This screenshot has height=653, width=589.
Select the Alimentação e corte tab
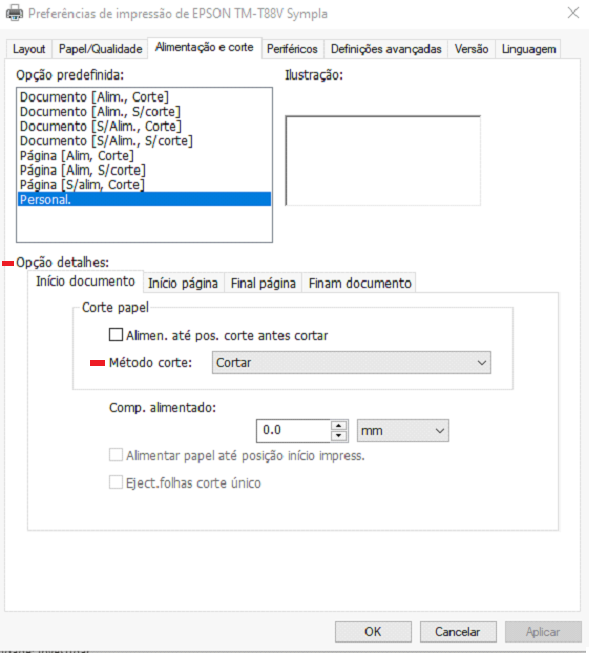point(204,47)
